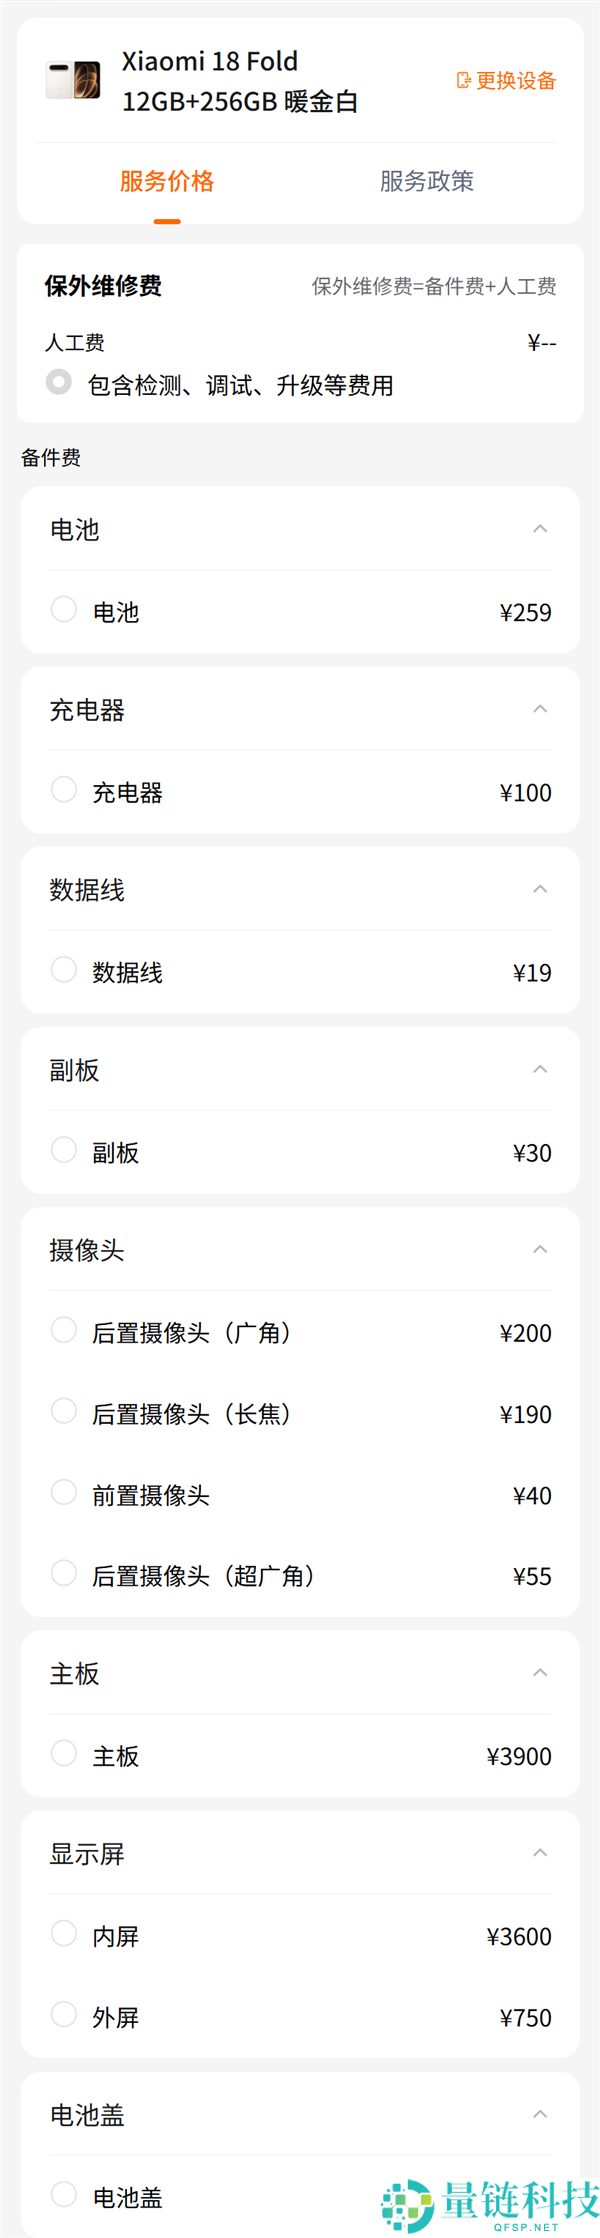Select the 人工费 labor fee radio button
The height and width of the screenshot is (2238, 600).
coord(59,382)
